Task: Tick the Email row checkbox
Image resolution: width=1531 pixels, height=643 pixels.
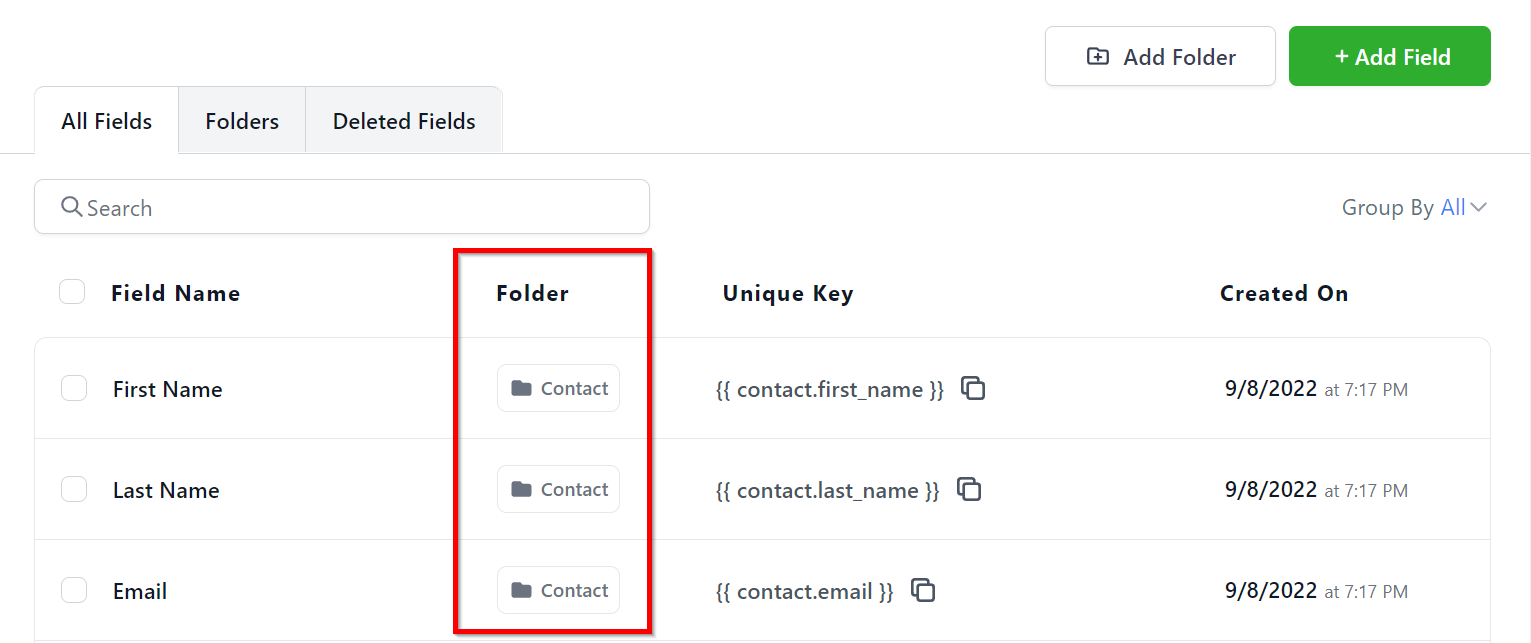Action: point(74,590)
